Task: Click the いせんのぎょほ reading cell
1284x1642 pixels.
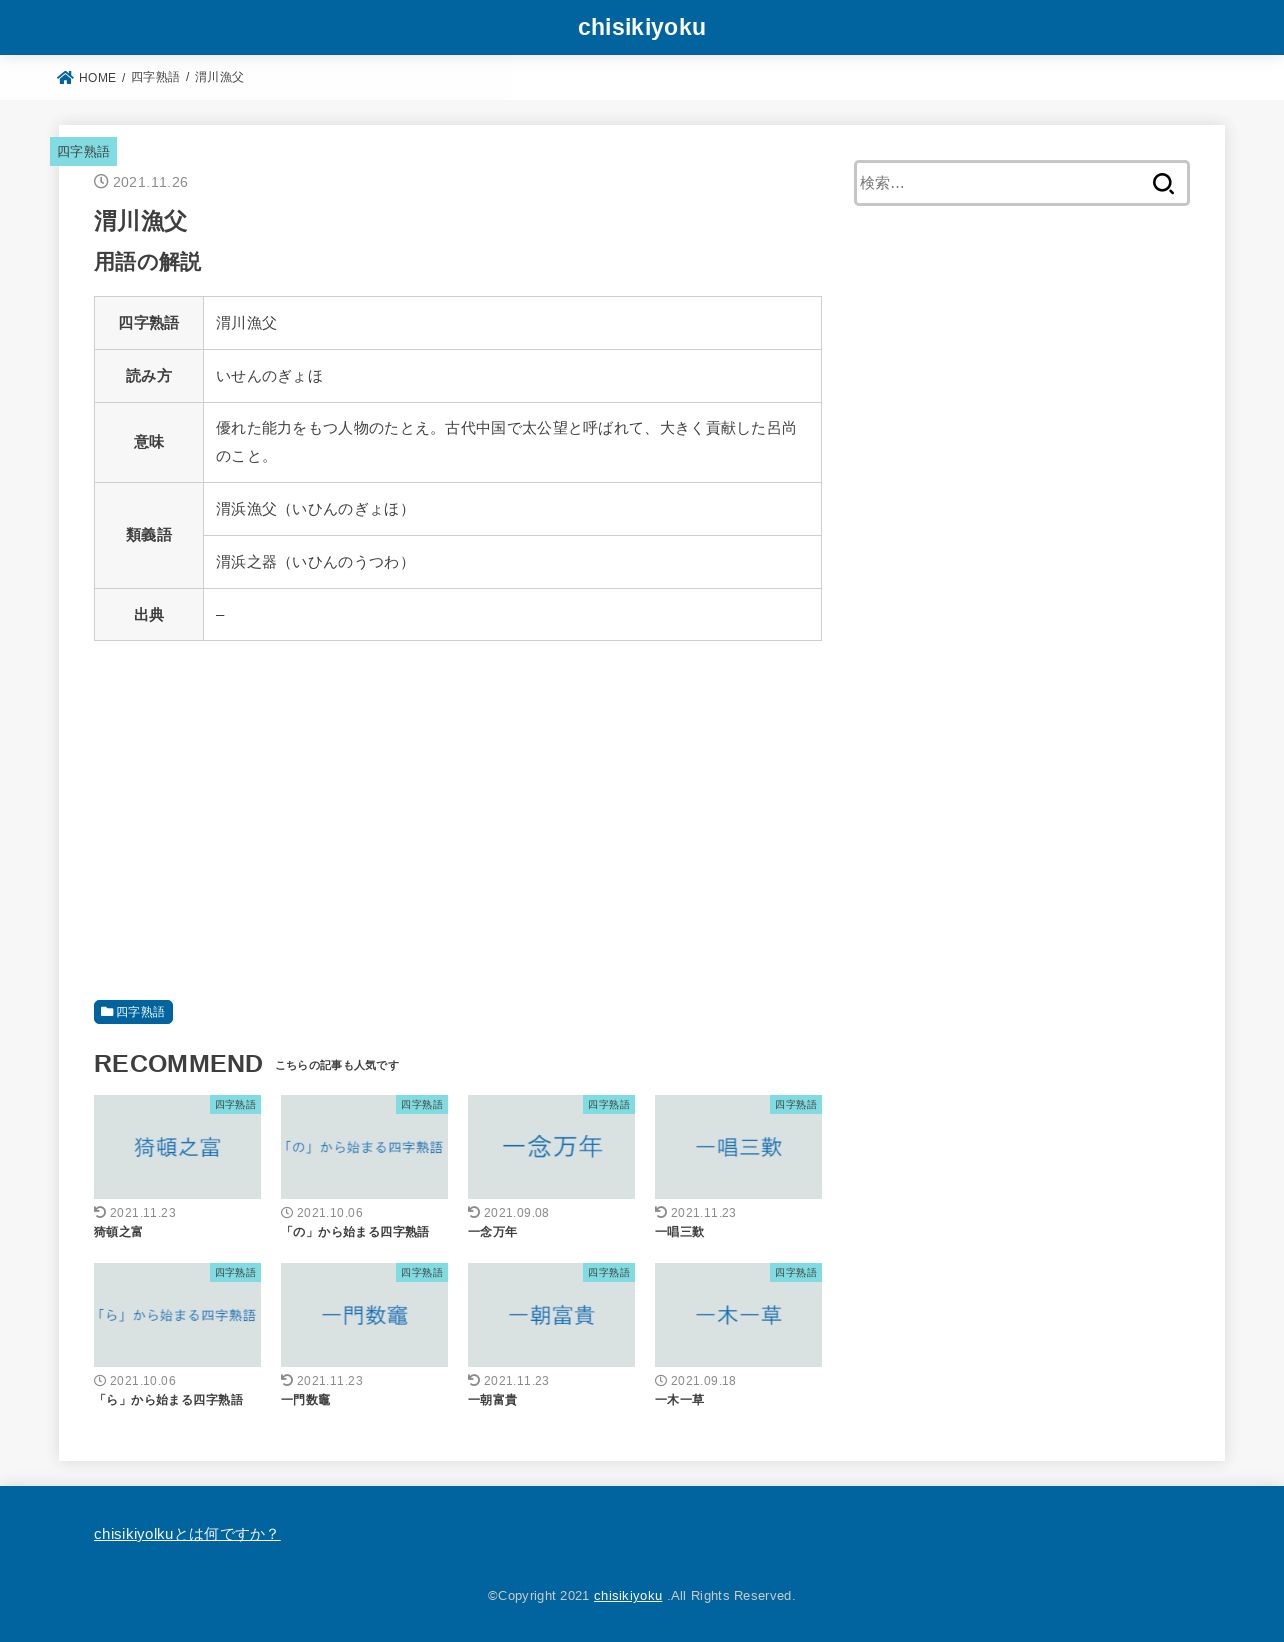Action: (512, 376)
